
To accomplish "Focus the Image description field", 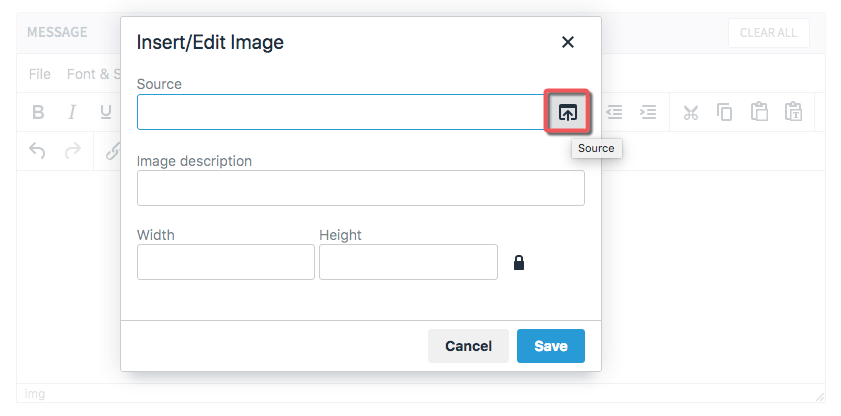I will (x=360, y=188).
